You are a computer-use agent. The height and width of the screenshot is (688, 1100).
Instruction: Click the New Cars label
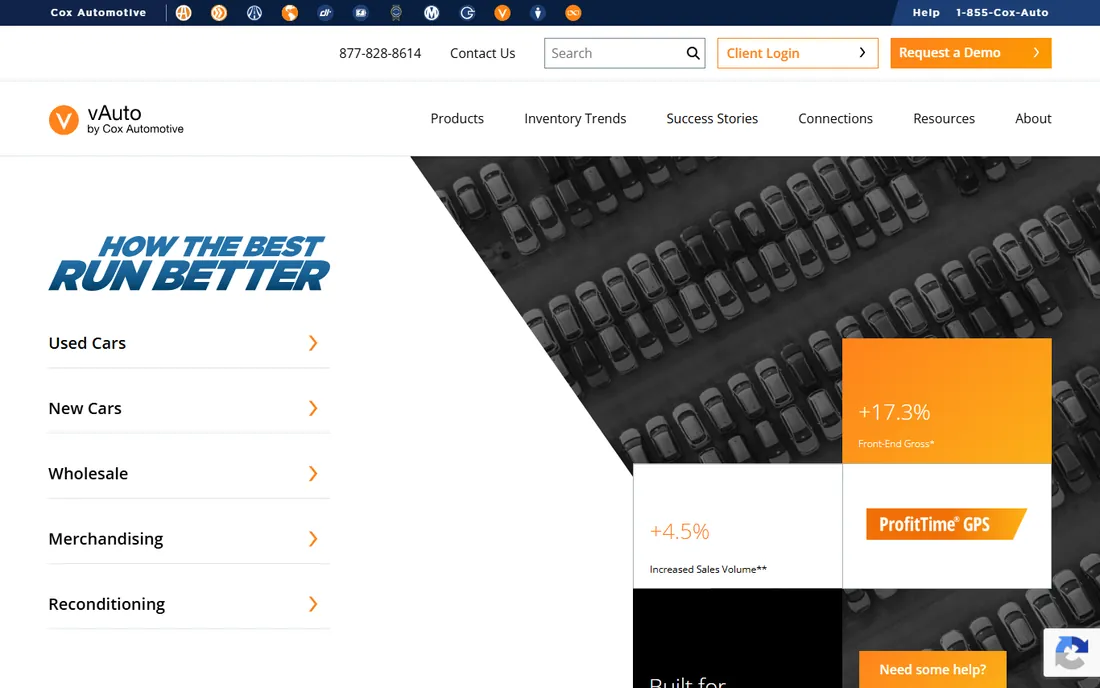pos(85,408)
